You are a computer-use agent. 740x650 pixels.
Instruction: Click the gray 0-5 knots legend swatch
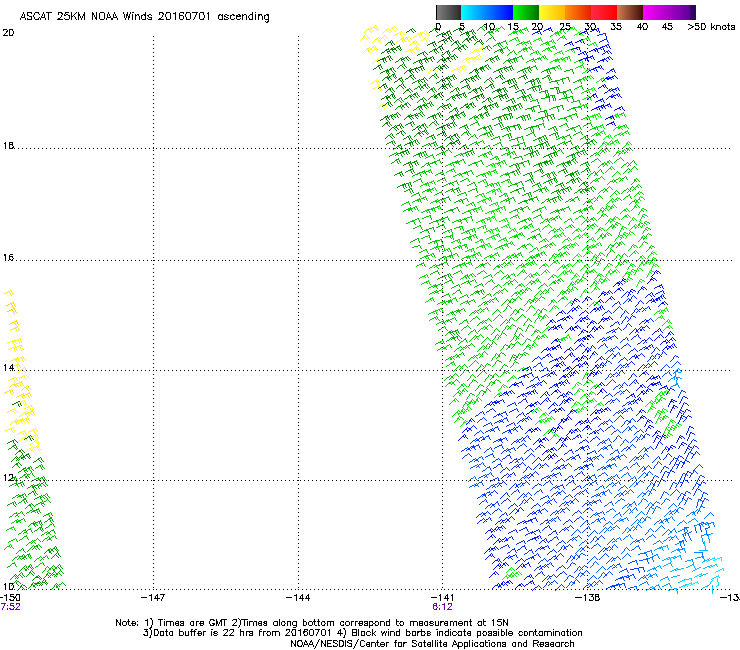tap(448, 12)
